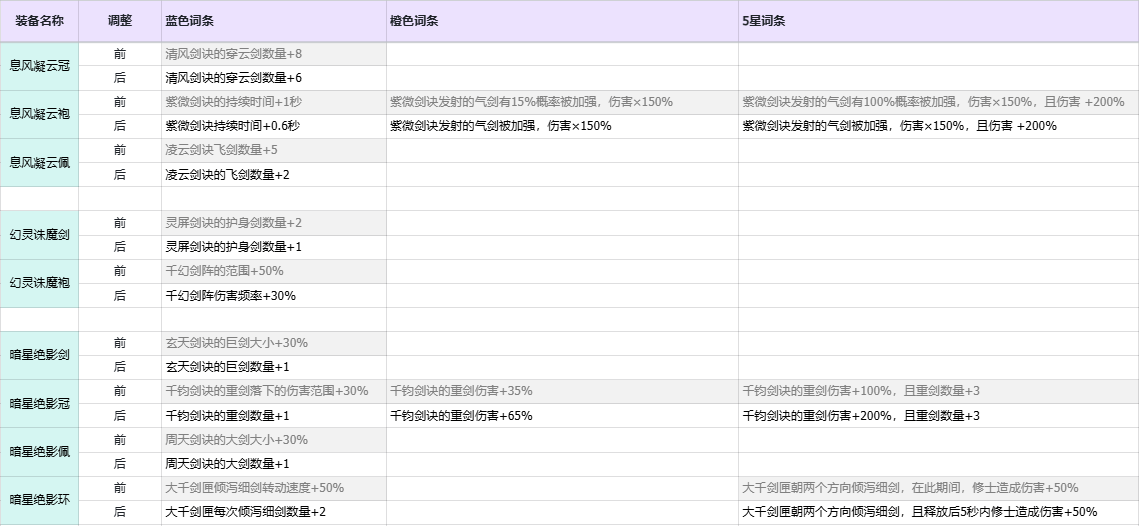Click the cell 大千剑匣每次倾泻细剑数量+2
The width and height of the screenshot is (1139, 526).
273,512
